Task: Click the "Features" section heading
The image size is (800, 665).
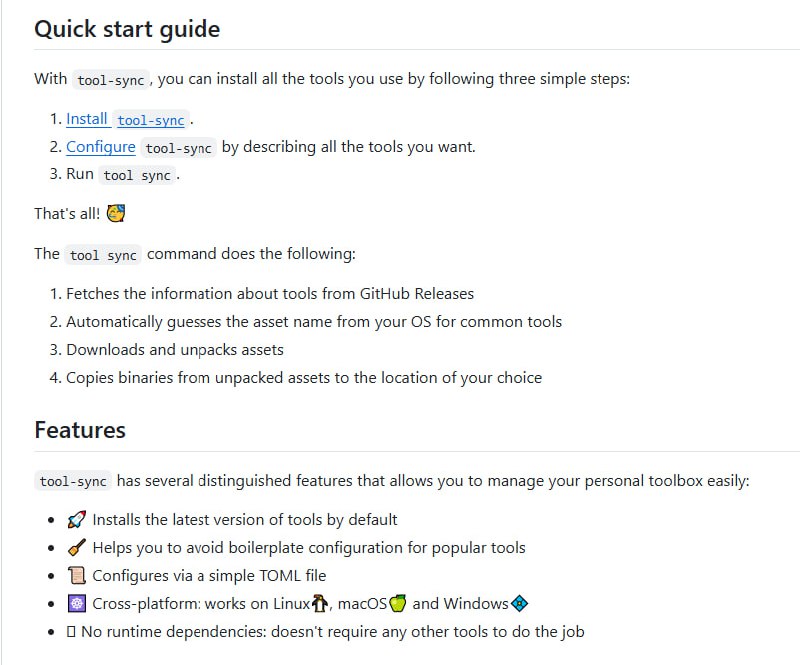Action: pos(80,430)
